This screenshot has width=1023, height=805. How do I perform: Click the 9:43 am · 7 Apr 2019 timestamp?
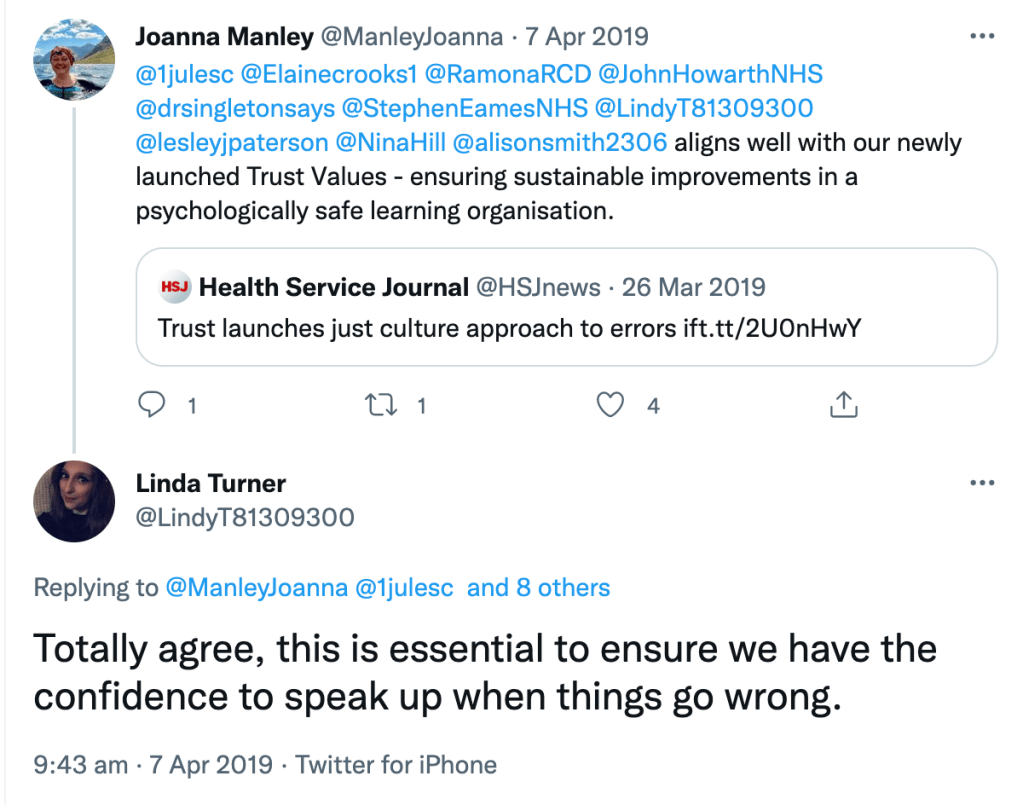point(153,765)
